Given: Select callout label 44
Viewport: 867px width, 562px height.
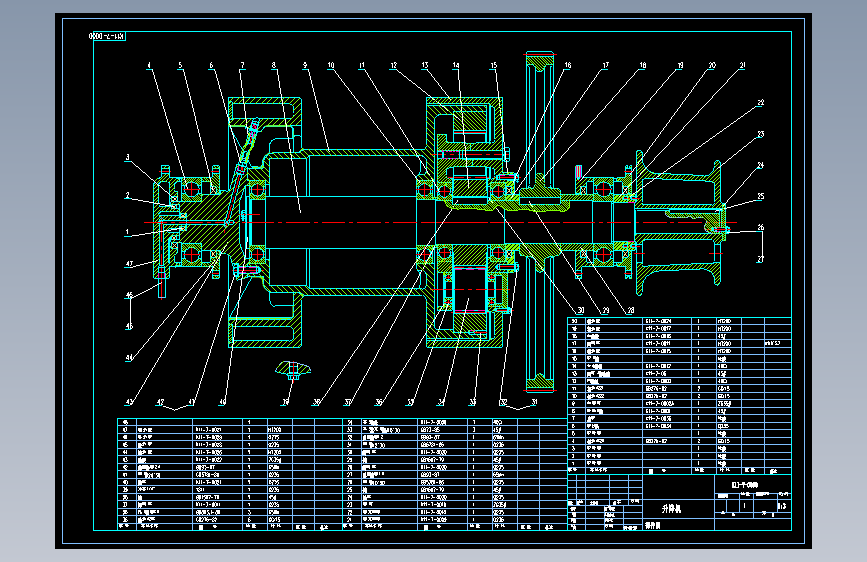Looking at the screenshot, I should (129, 357).
